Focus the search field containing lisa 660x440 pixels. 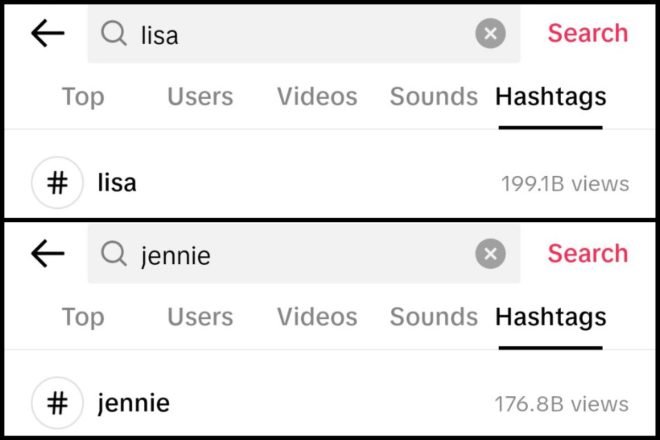pos(304,33)
